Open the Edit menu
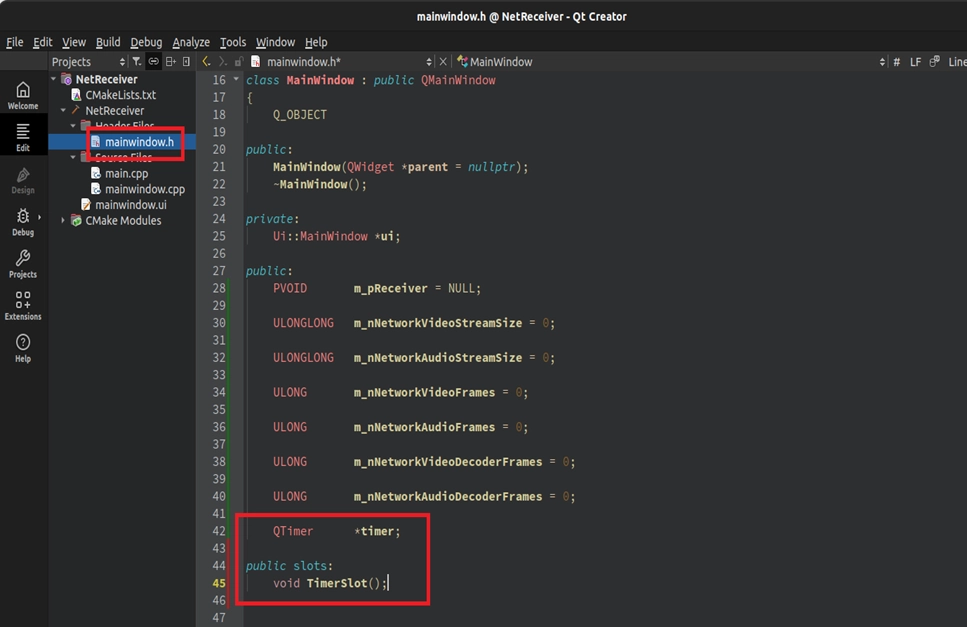 click(42, 42)
